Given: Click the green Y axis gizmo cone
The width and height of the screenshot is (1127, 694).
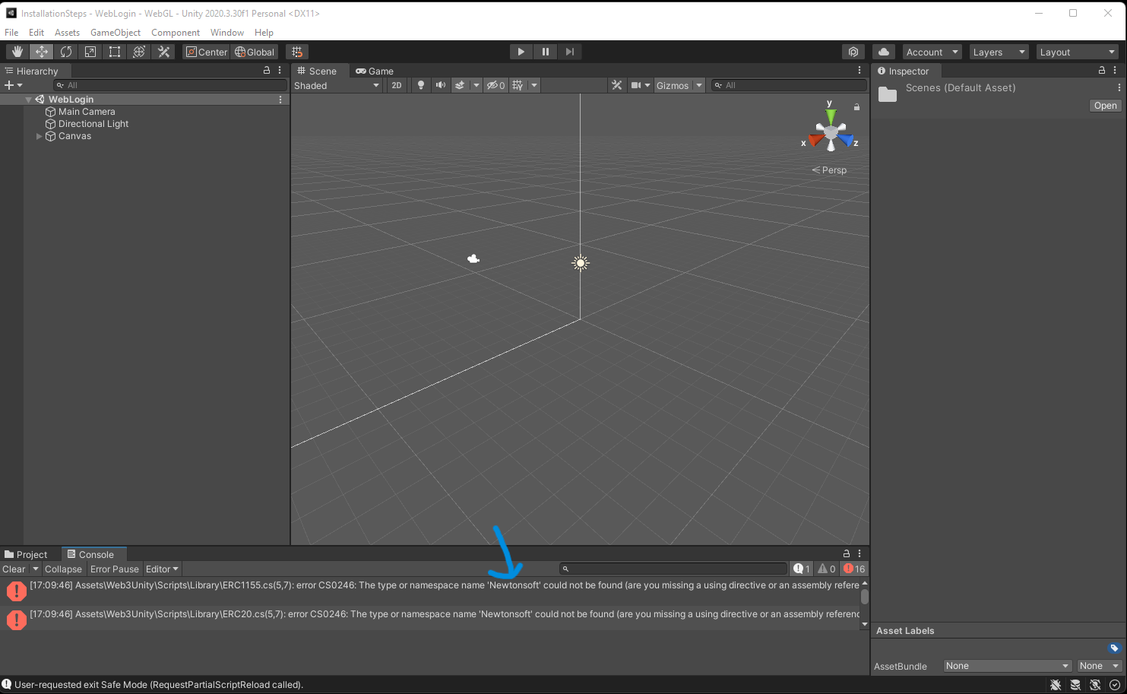Looking at the screenshot, I should [831, 116].
